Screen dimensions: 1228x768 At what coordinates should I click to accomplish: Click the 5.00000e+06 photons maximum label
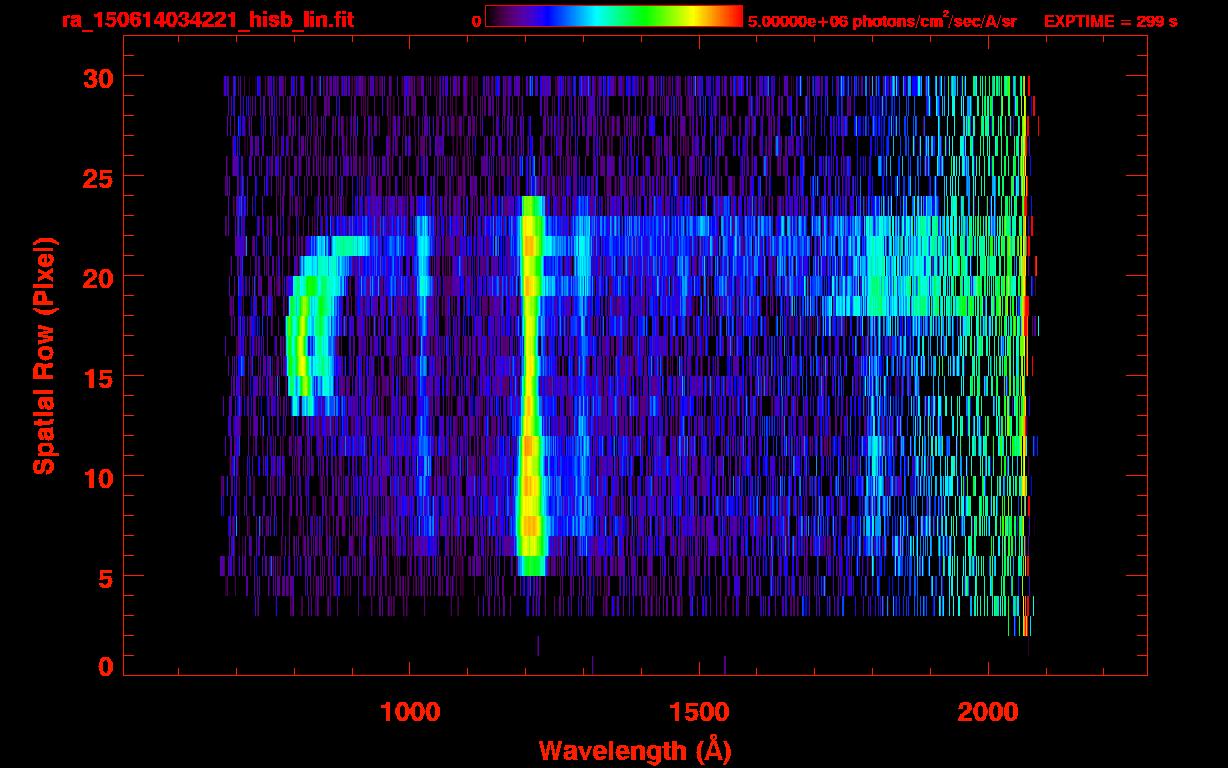881,21
